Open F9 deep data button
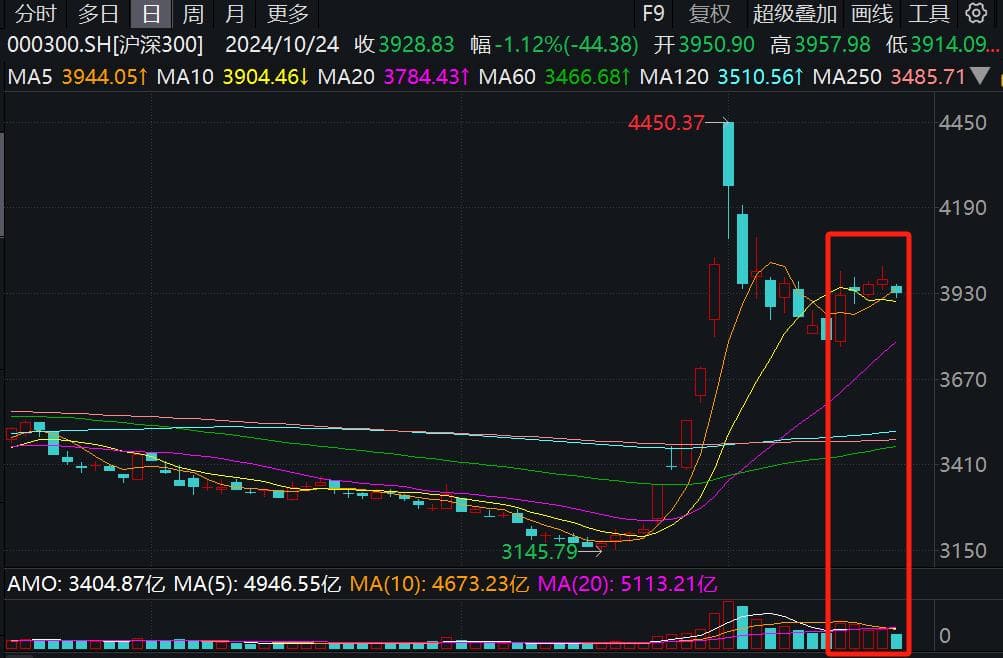Image resolution: width=1003 pixels, height=658 pixels. (x=653, y=13)
